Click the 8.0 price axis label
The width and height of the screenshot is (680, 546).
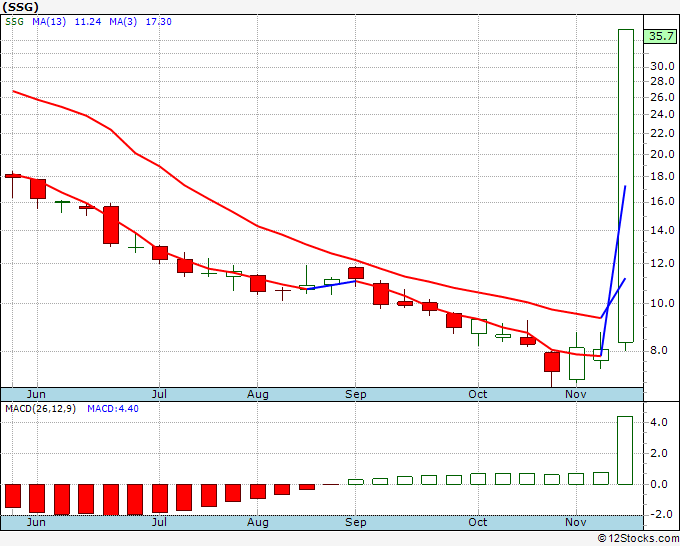click(x=659, y=350)
